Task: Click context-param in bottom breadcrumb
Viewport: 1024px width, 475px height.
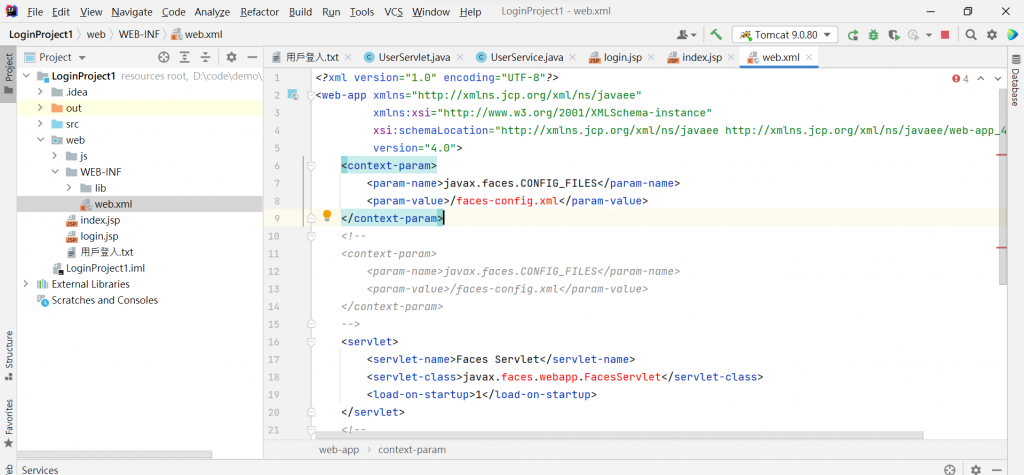Action: [412, 450]
